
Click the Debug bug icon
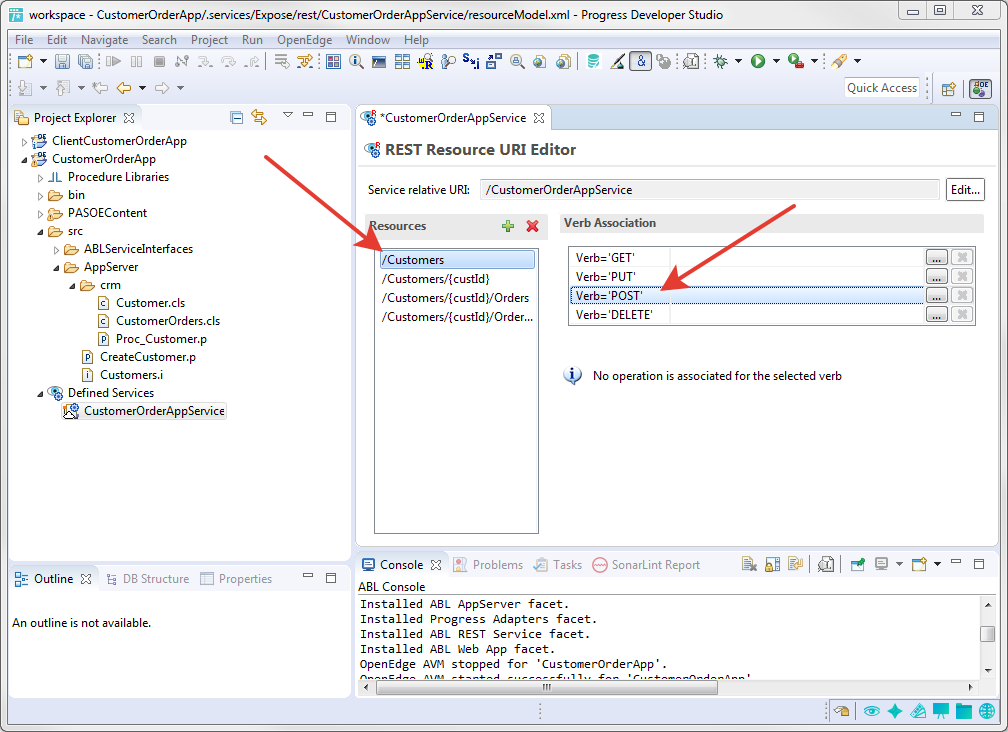721,61
